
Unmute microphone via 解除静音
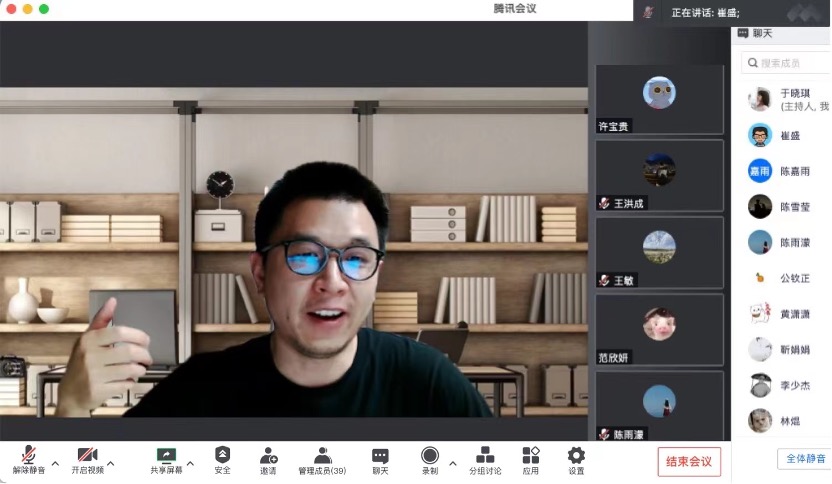[x=29, y=457]
